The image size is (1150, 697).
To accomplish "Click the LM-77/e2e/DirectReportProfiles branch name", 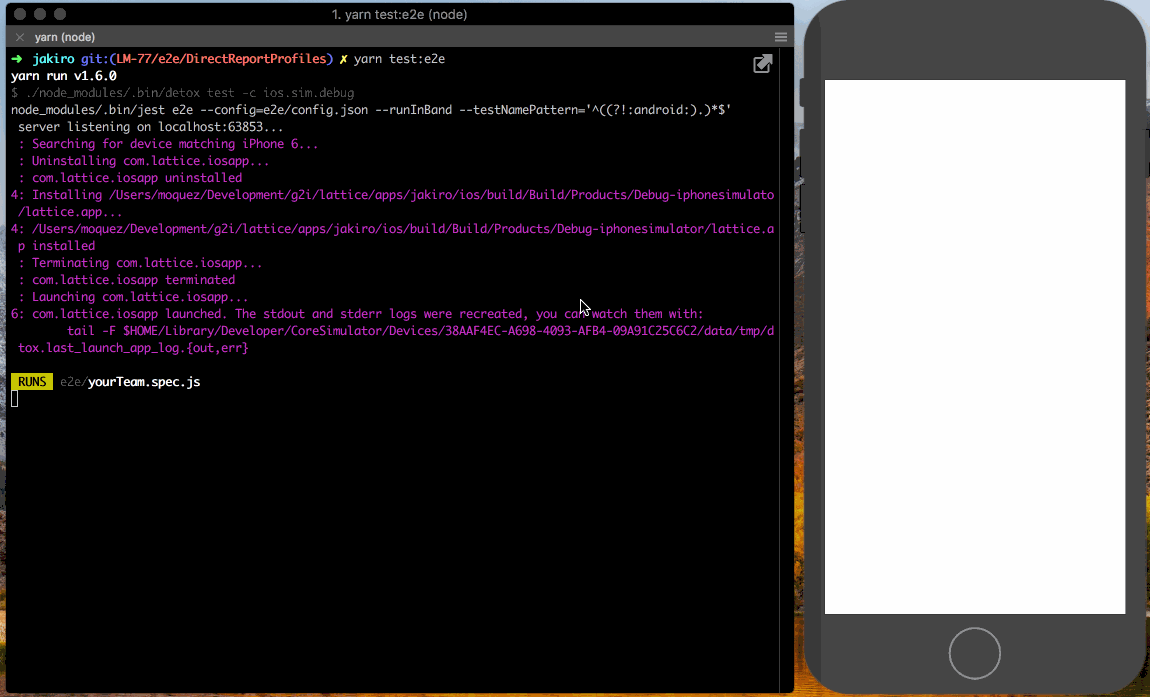I will (221, 59).
